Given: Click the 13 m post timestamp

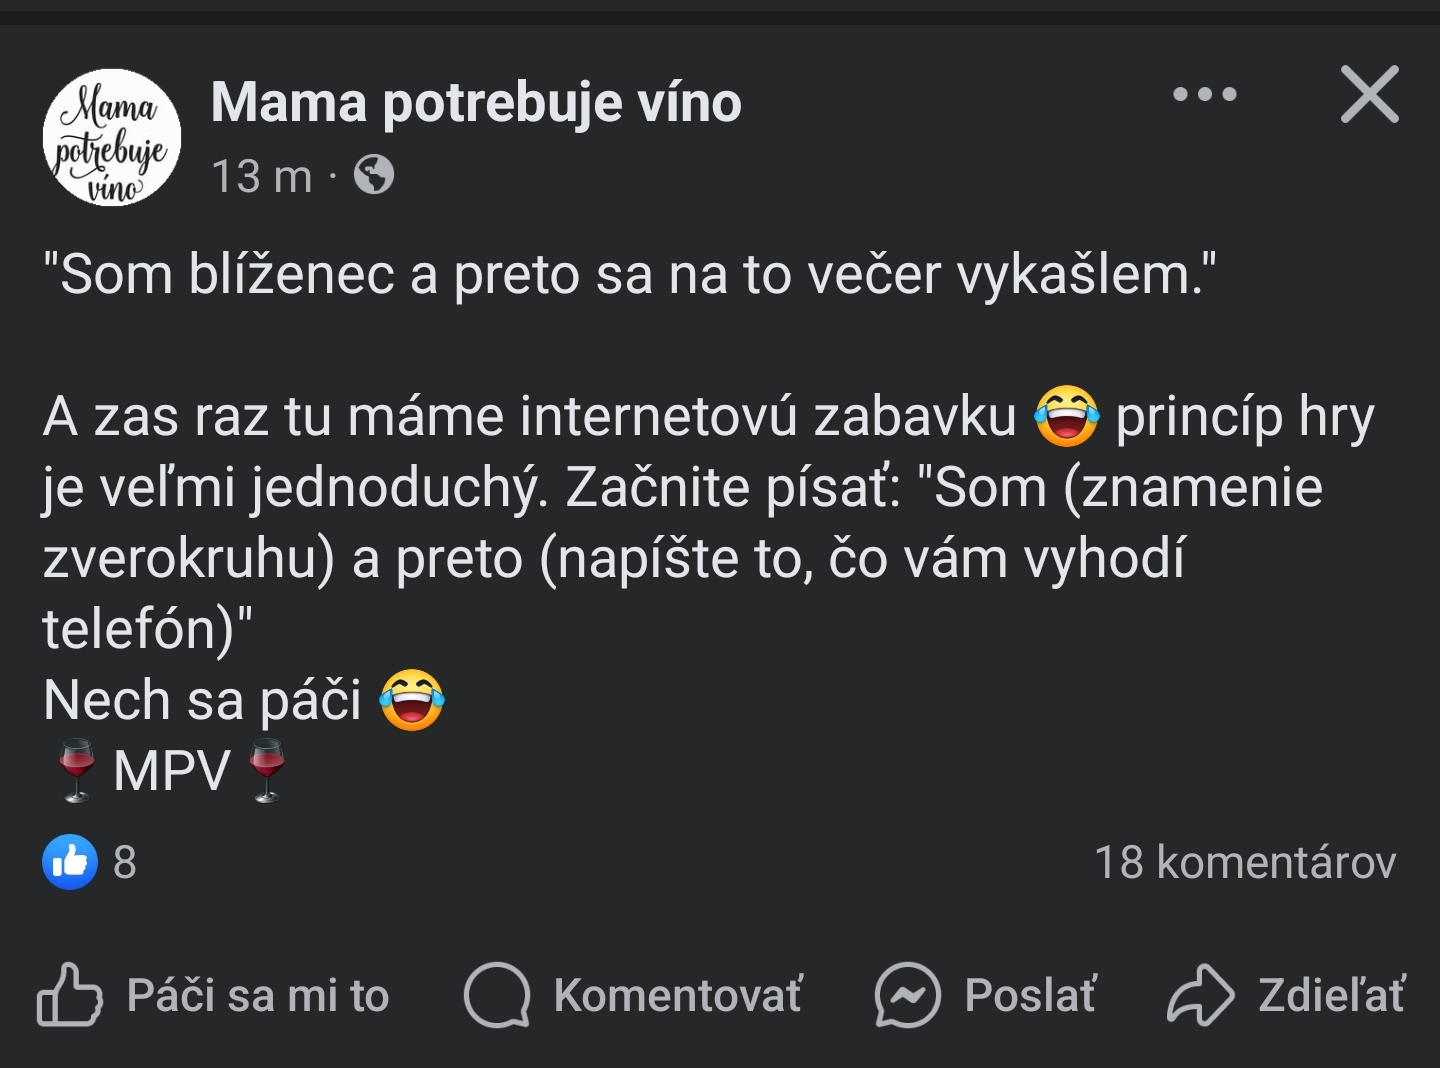Looking at the screenshot, I should click(x=261, y=177).
